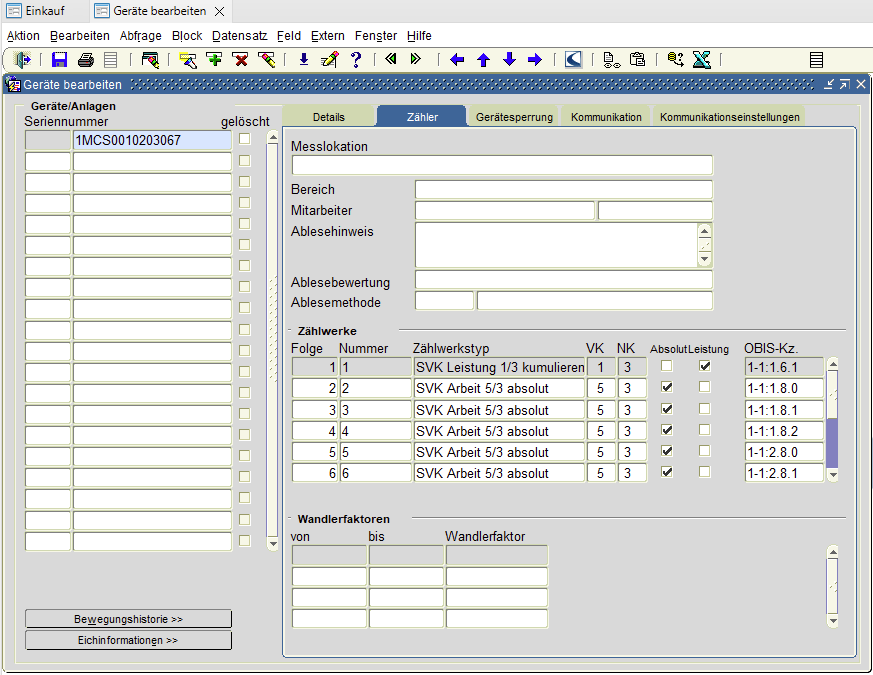Uncheck Absolut checkbox in Zählwerke row 2

pyautogui.click(x=667, y=387)
